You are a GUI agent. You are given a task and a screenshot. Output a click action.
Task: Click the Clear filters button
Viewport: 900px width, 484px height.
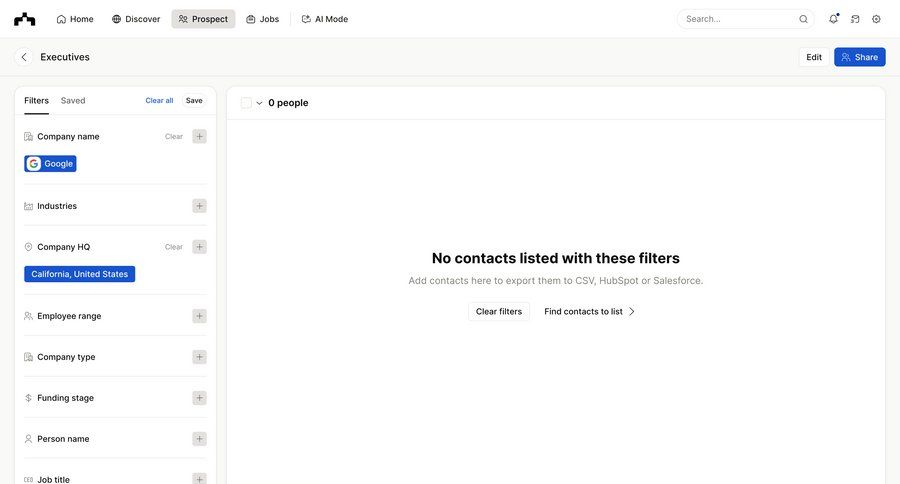click(x=499, y=311)
